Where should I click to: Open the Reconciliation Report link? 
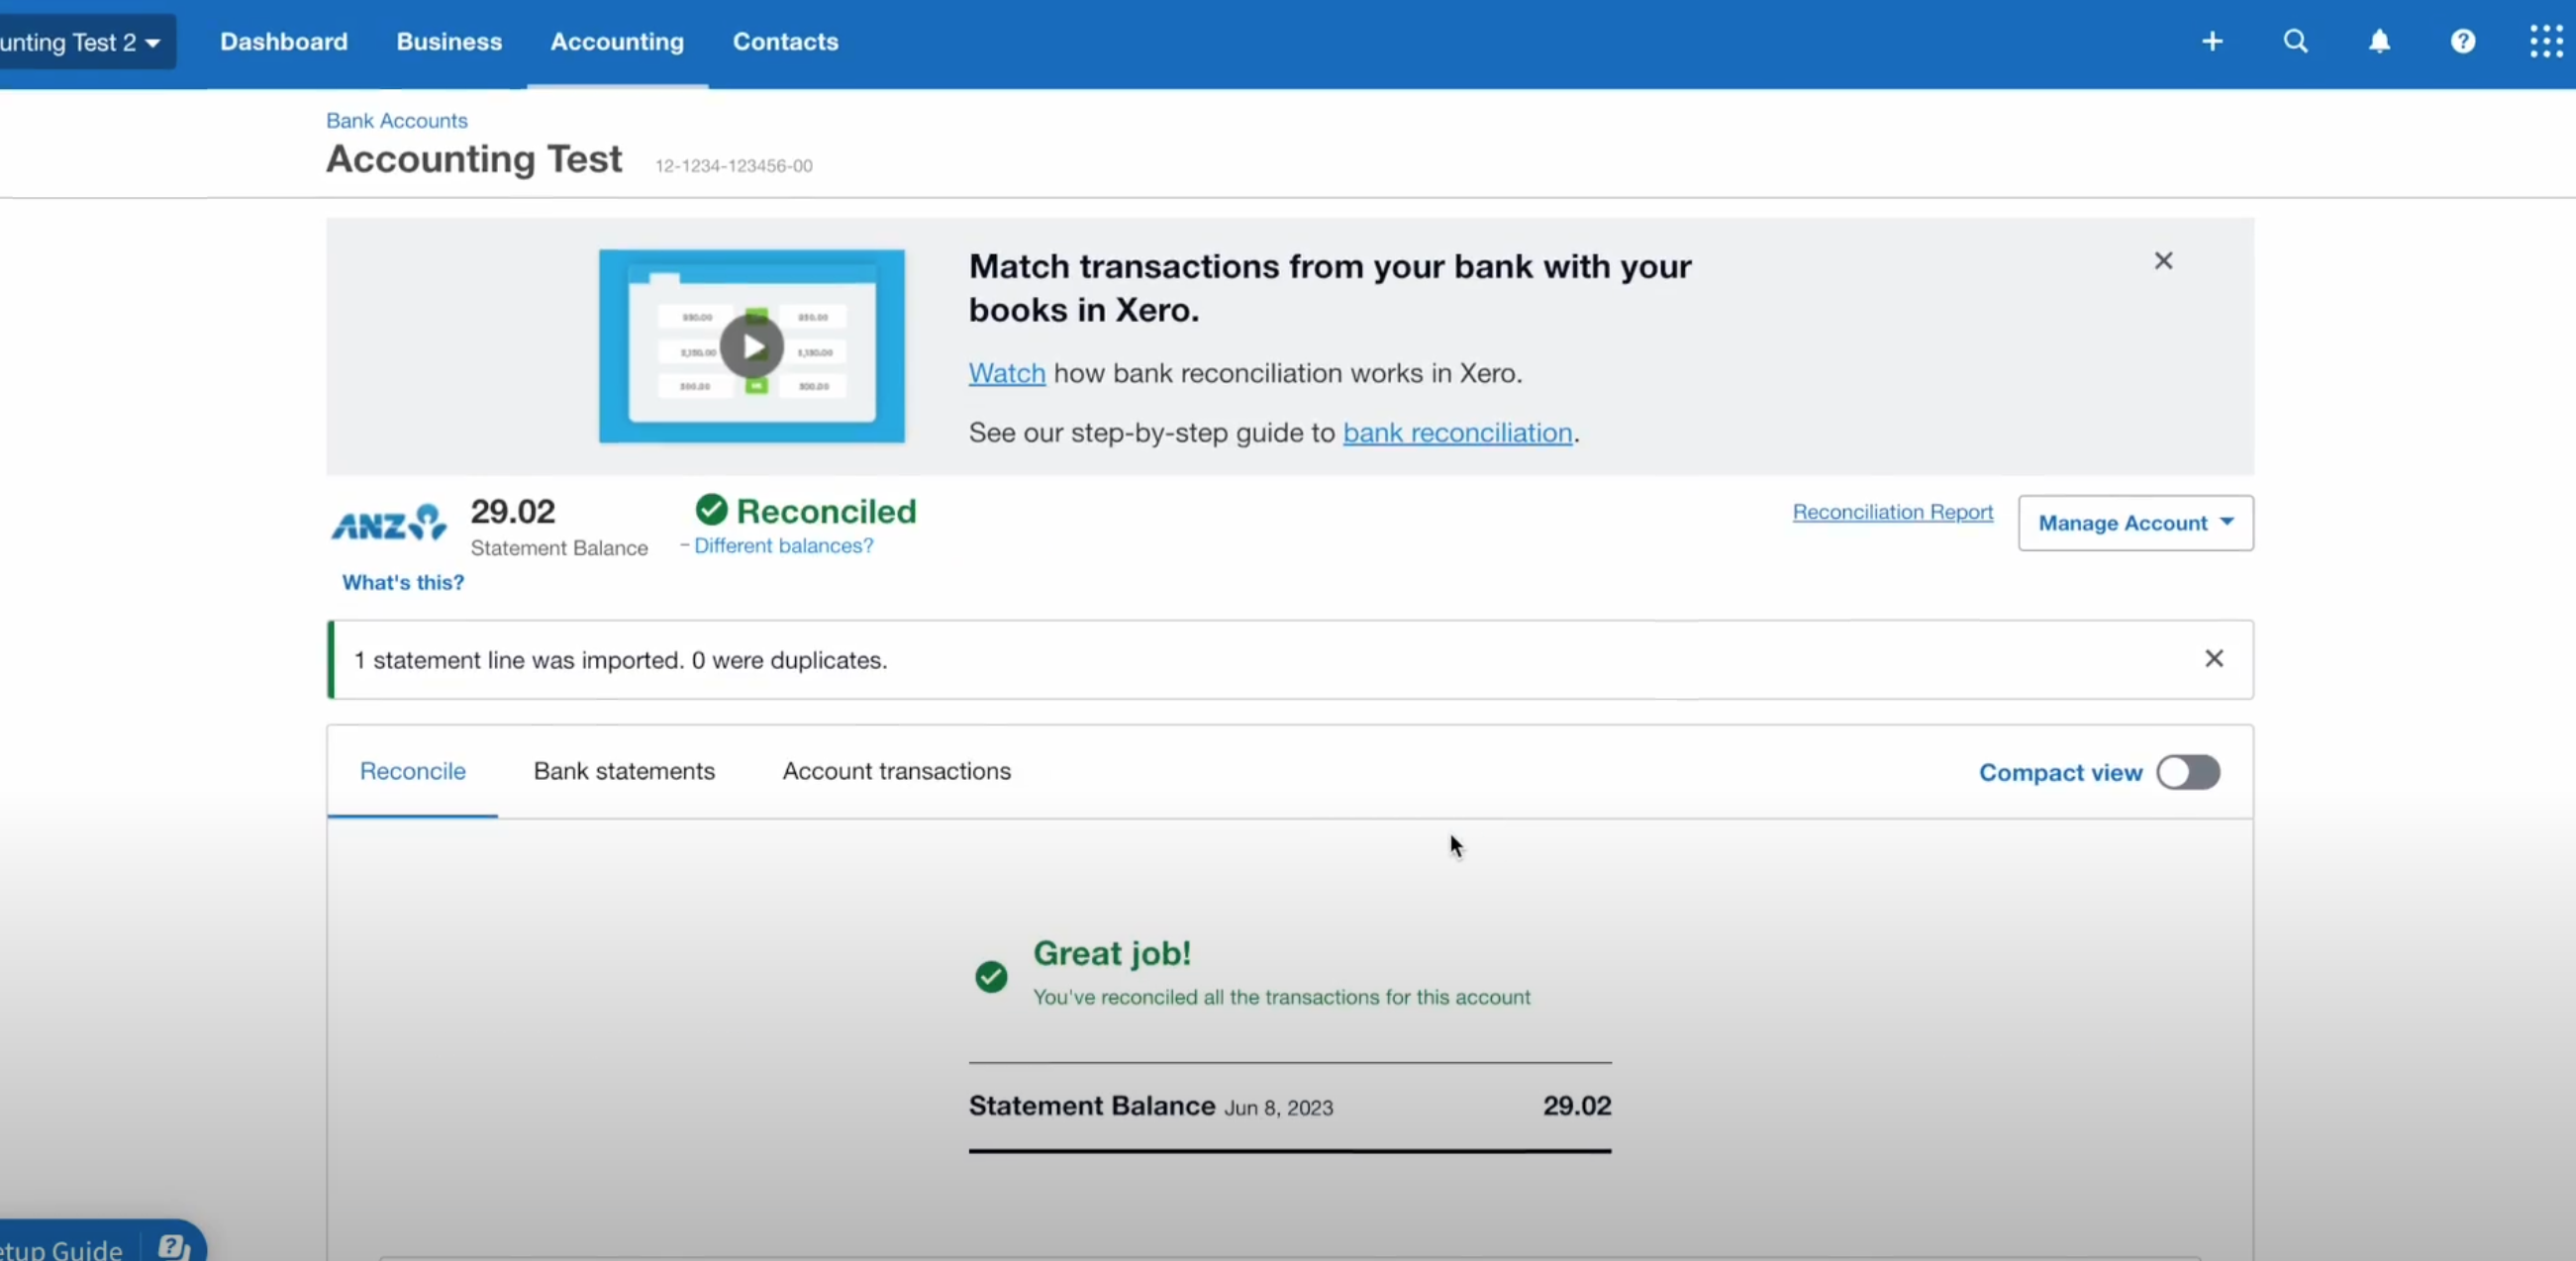[1892, 512]
